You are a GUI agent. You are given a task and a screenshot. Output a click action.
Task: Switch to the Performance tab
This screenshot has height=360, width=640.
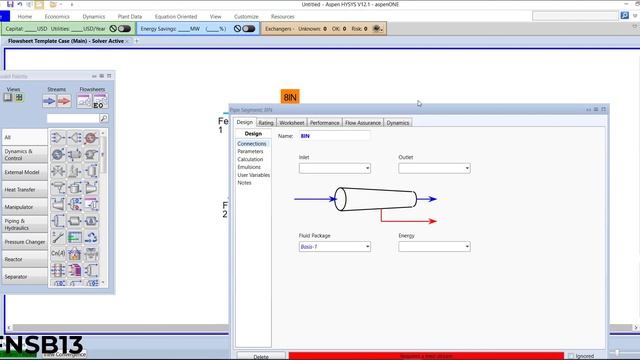[324, 122]
